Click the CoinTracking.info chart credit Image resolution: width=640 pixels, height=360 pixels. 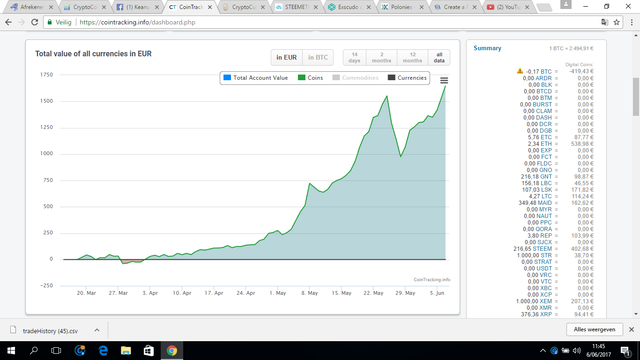coord(432,280)
